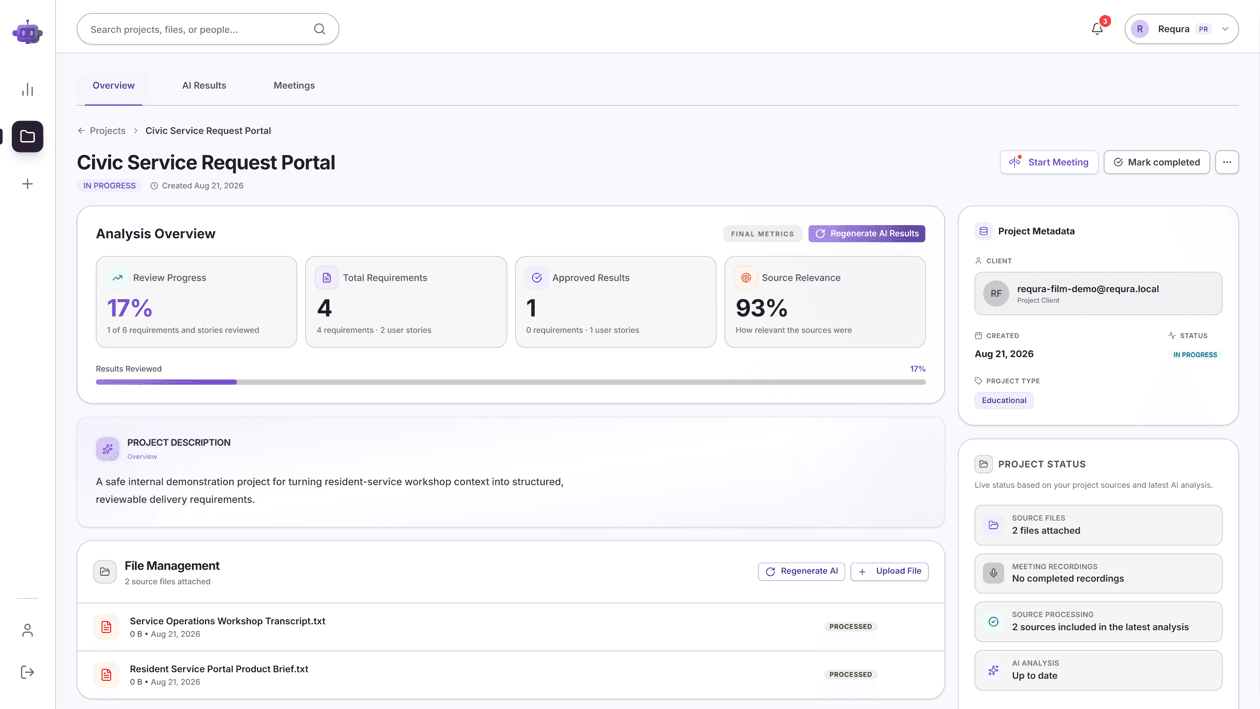This screenshot has width=1260, height=709.
Task: Click the Meeting Recordings microphone icon
Action: [x=993, y=574]
